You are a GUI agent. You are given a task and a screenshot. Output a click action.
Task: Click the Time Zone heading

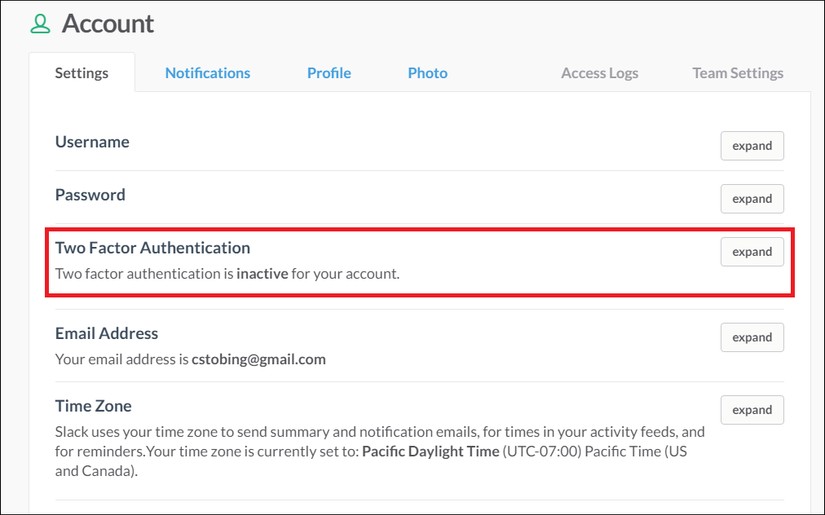[x=93, y=406]
